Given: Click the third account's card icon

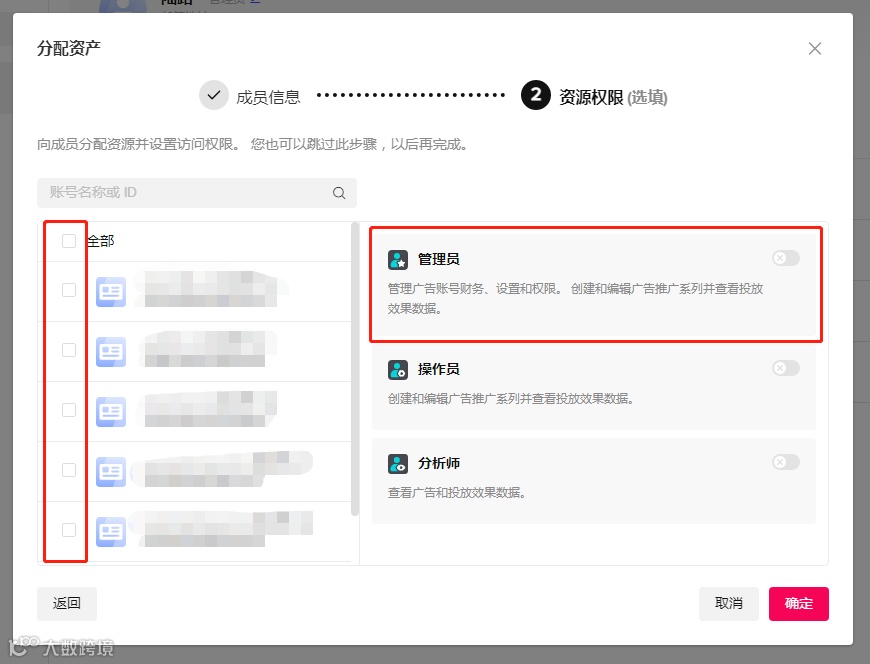Looking at the screenshot, I should pos(111,412).
